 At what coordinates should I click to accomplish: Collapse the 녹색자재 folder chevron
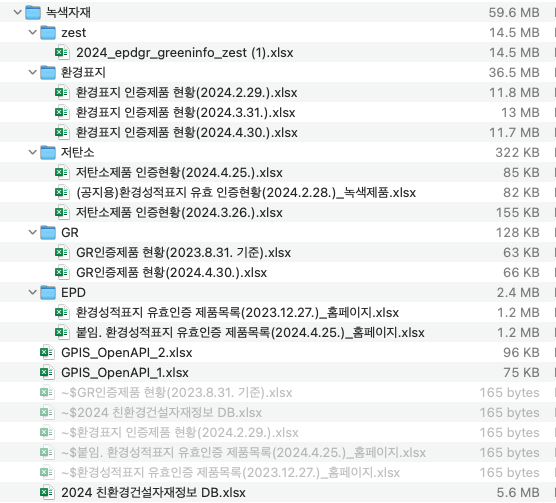pos(18,12)
